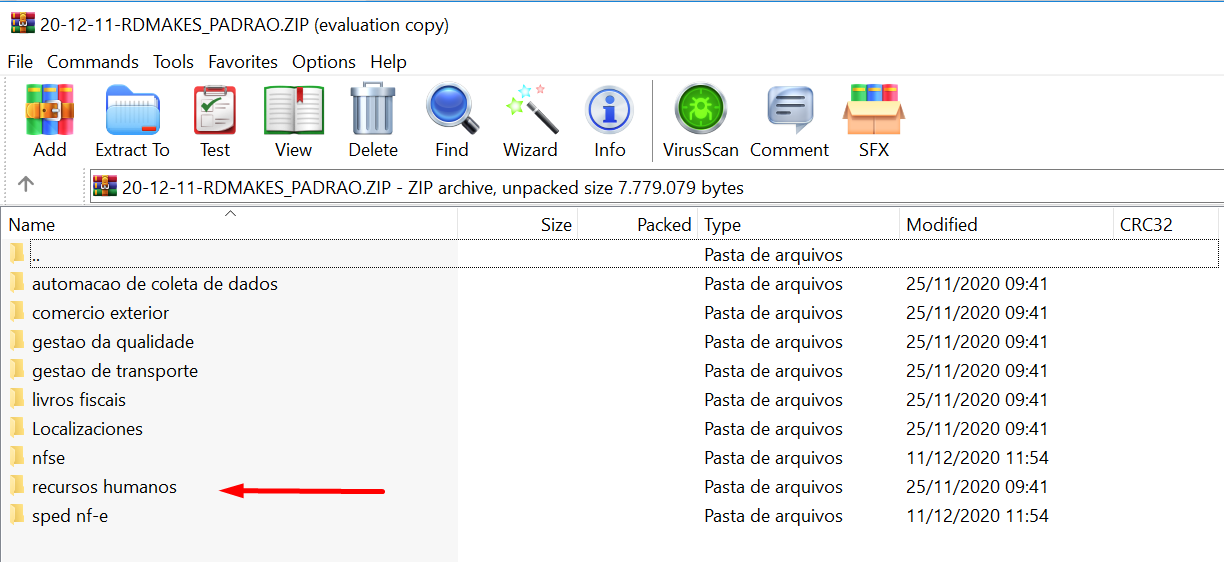Launch the Wizard wand tool
This screenshot has width=1224, height=562.
click(530, 110)
